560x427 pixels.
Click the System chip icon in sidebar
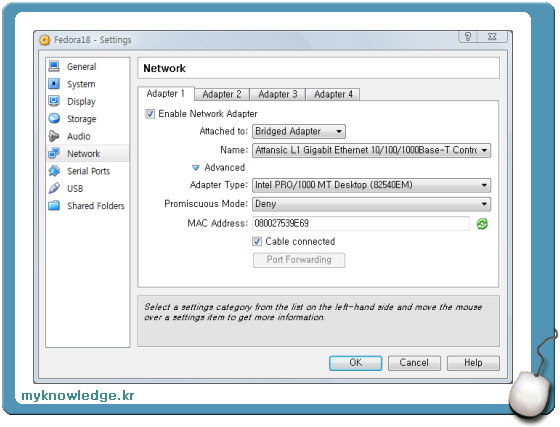click(54, 84)
